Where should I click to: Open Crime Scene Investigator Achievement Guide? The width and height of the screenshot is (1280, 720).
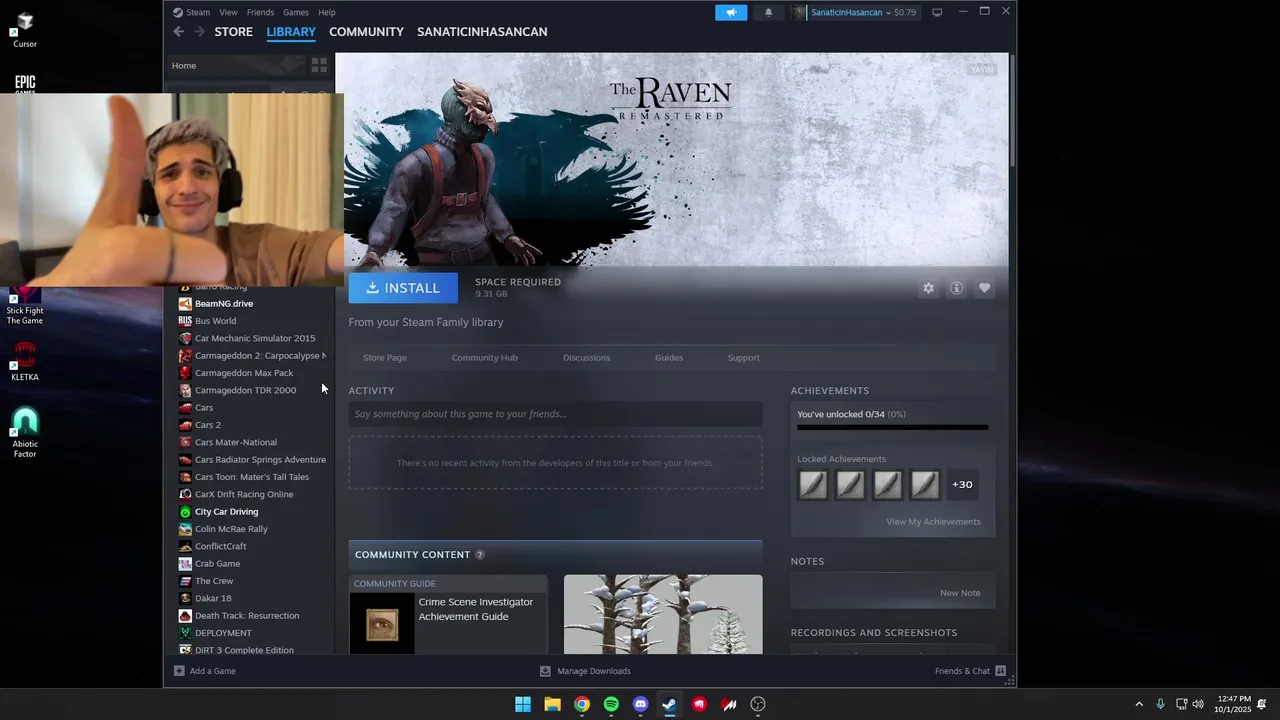coord(448,614)
